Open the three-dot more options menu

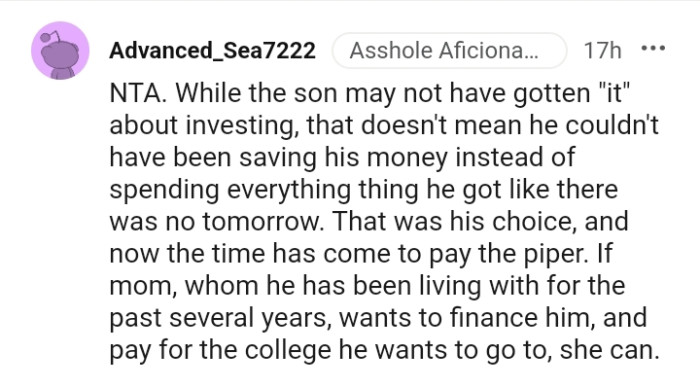[653, 49]
